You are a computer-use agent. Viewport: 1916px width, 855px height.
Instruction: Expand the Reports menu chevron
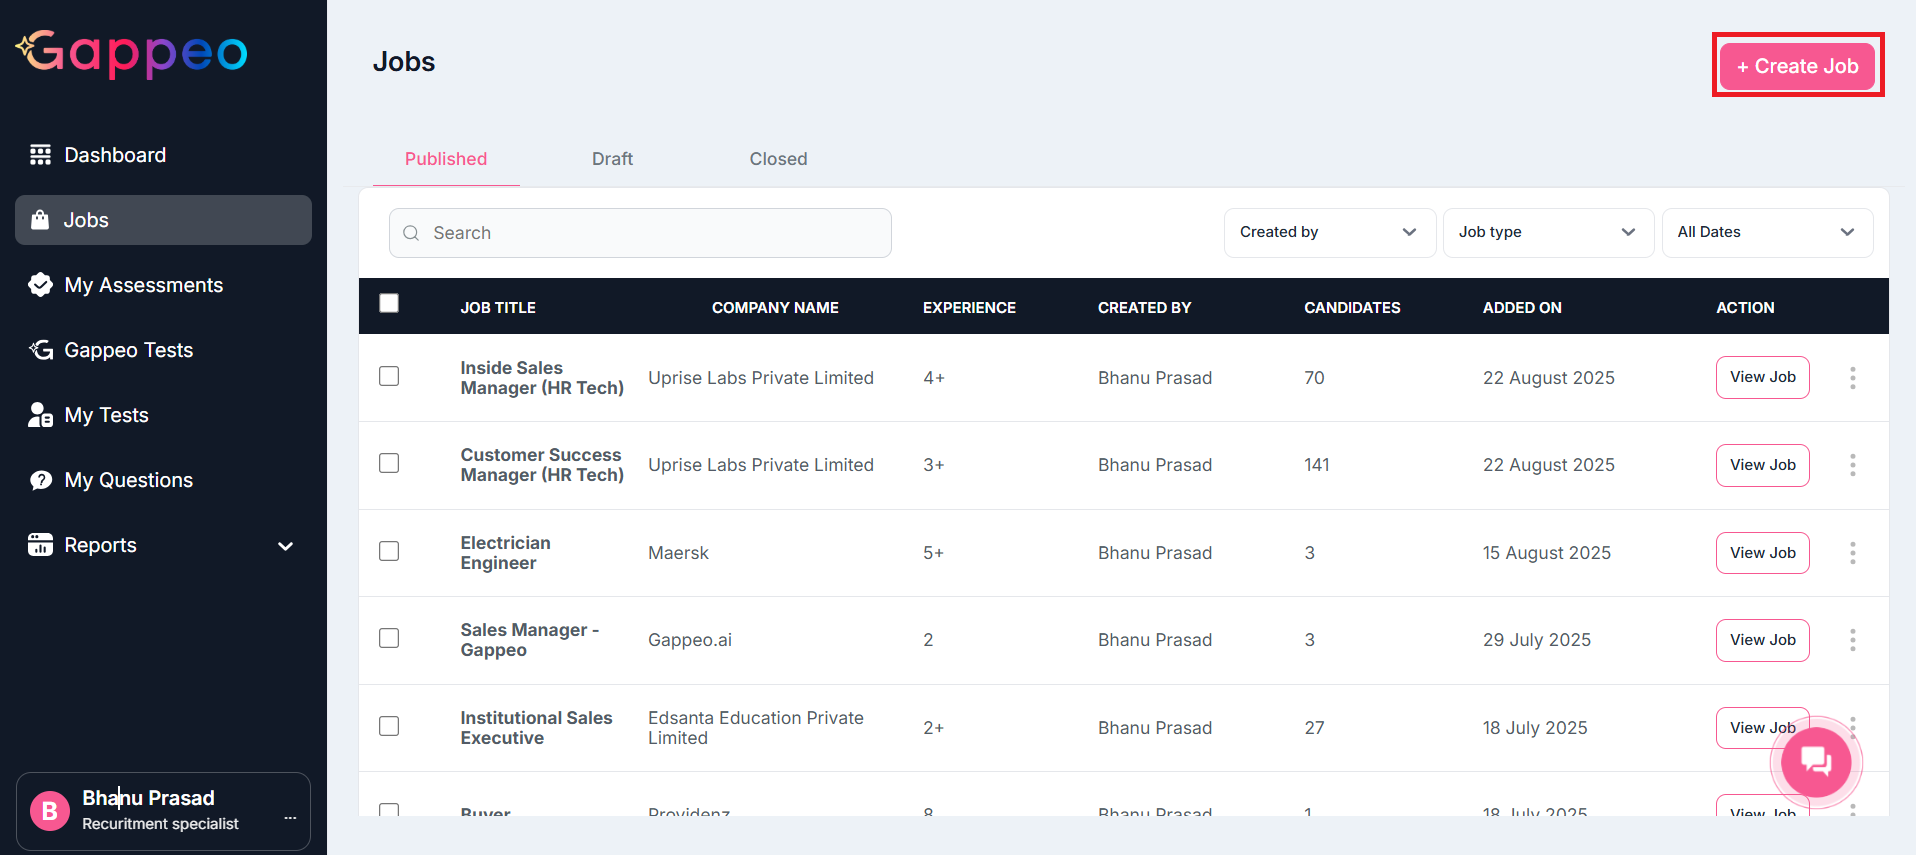(285, 546)
